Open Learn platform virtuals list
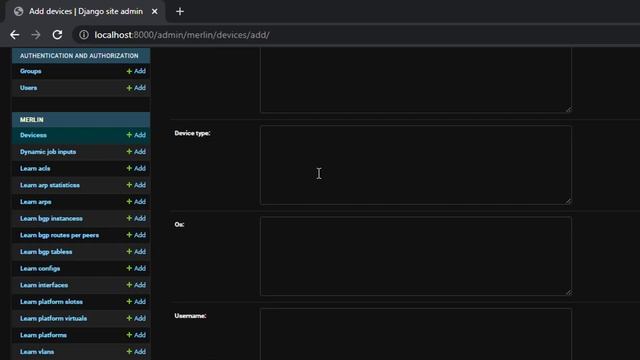 [x=53, y=318]
